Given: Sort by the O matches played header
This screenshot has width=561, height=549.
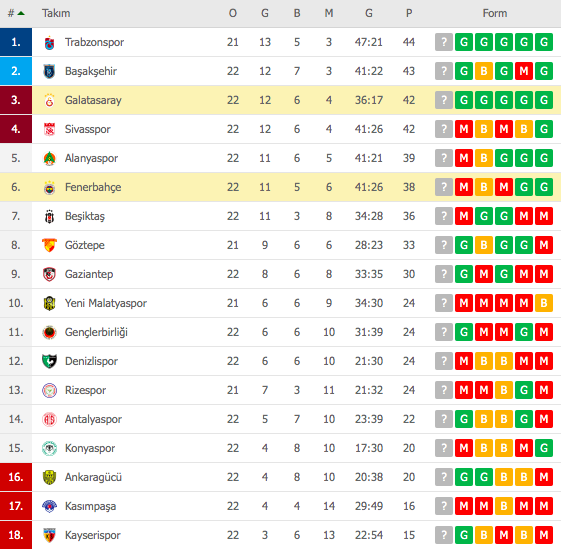Looking at the screenshot, I should pos(233,13).
